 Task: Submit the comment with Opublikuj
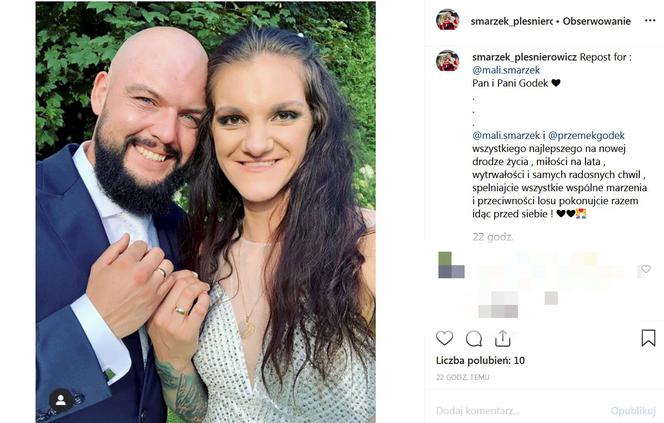633,411
